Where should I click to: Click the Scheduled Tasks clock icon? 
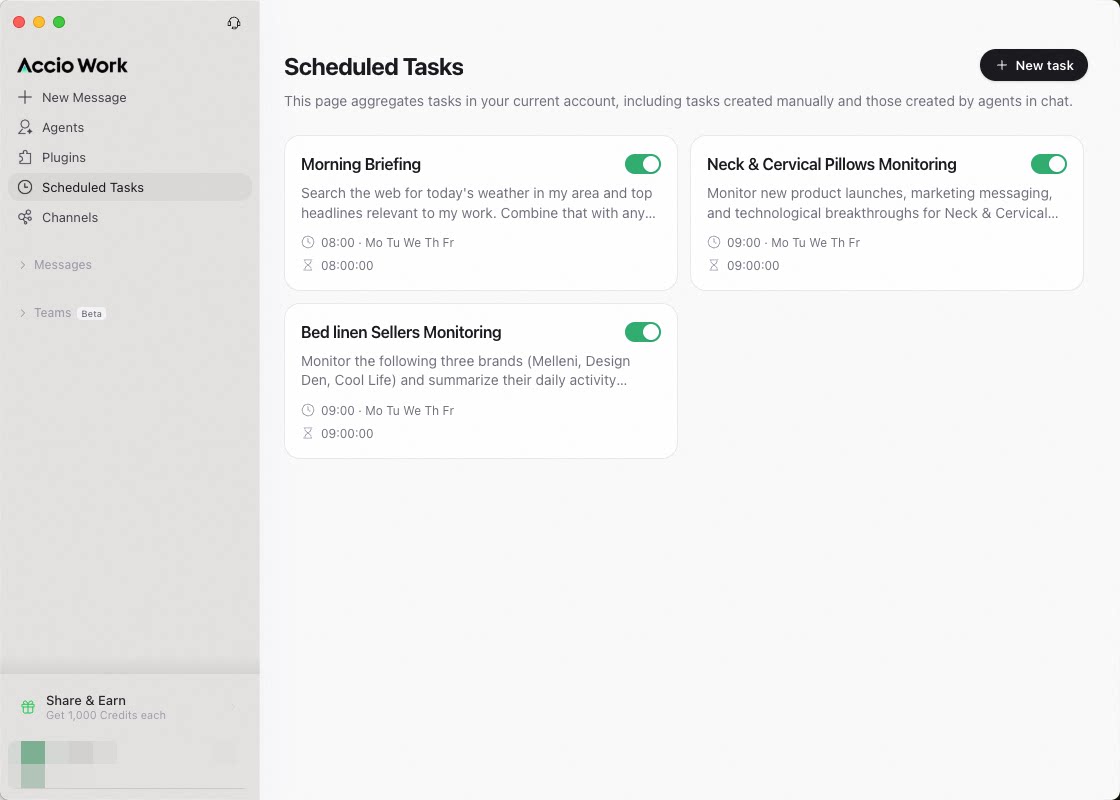[25, 187]
